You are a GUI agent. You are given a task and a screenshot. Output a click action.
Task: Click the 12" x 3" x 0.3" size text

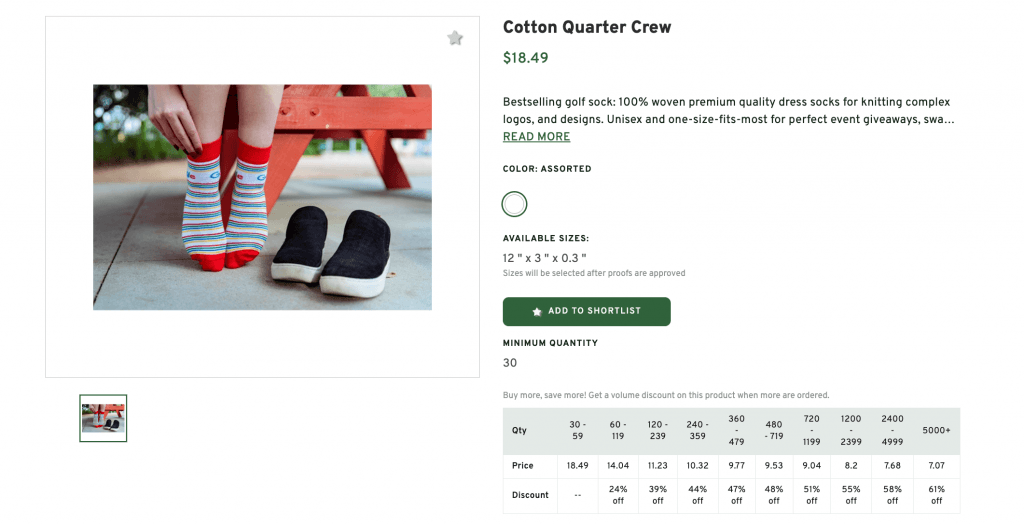544,258
